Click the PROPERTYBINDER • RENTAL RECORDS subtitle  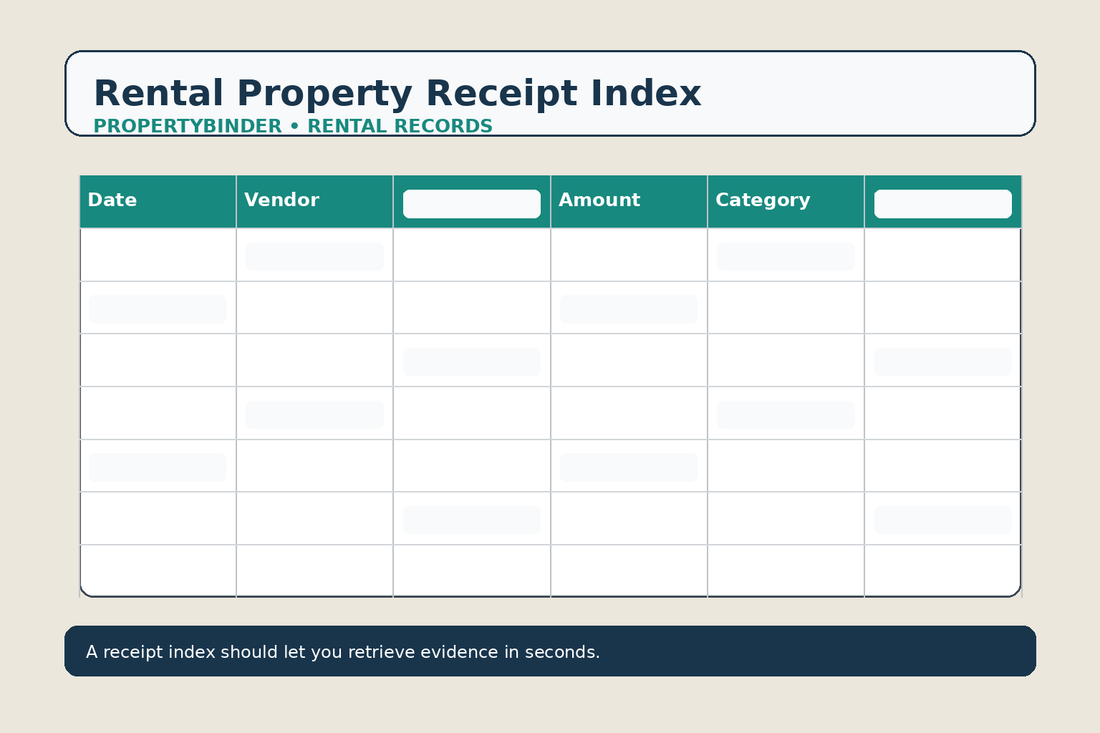pyautogui.click(x=293, y=126)
